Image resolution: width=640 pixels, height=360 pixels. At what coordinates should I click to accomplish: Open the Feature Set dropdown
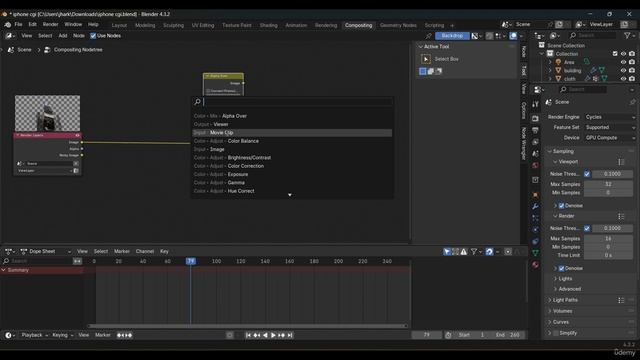(x=610, y=127)
